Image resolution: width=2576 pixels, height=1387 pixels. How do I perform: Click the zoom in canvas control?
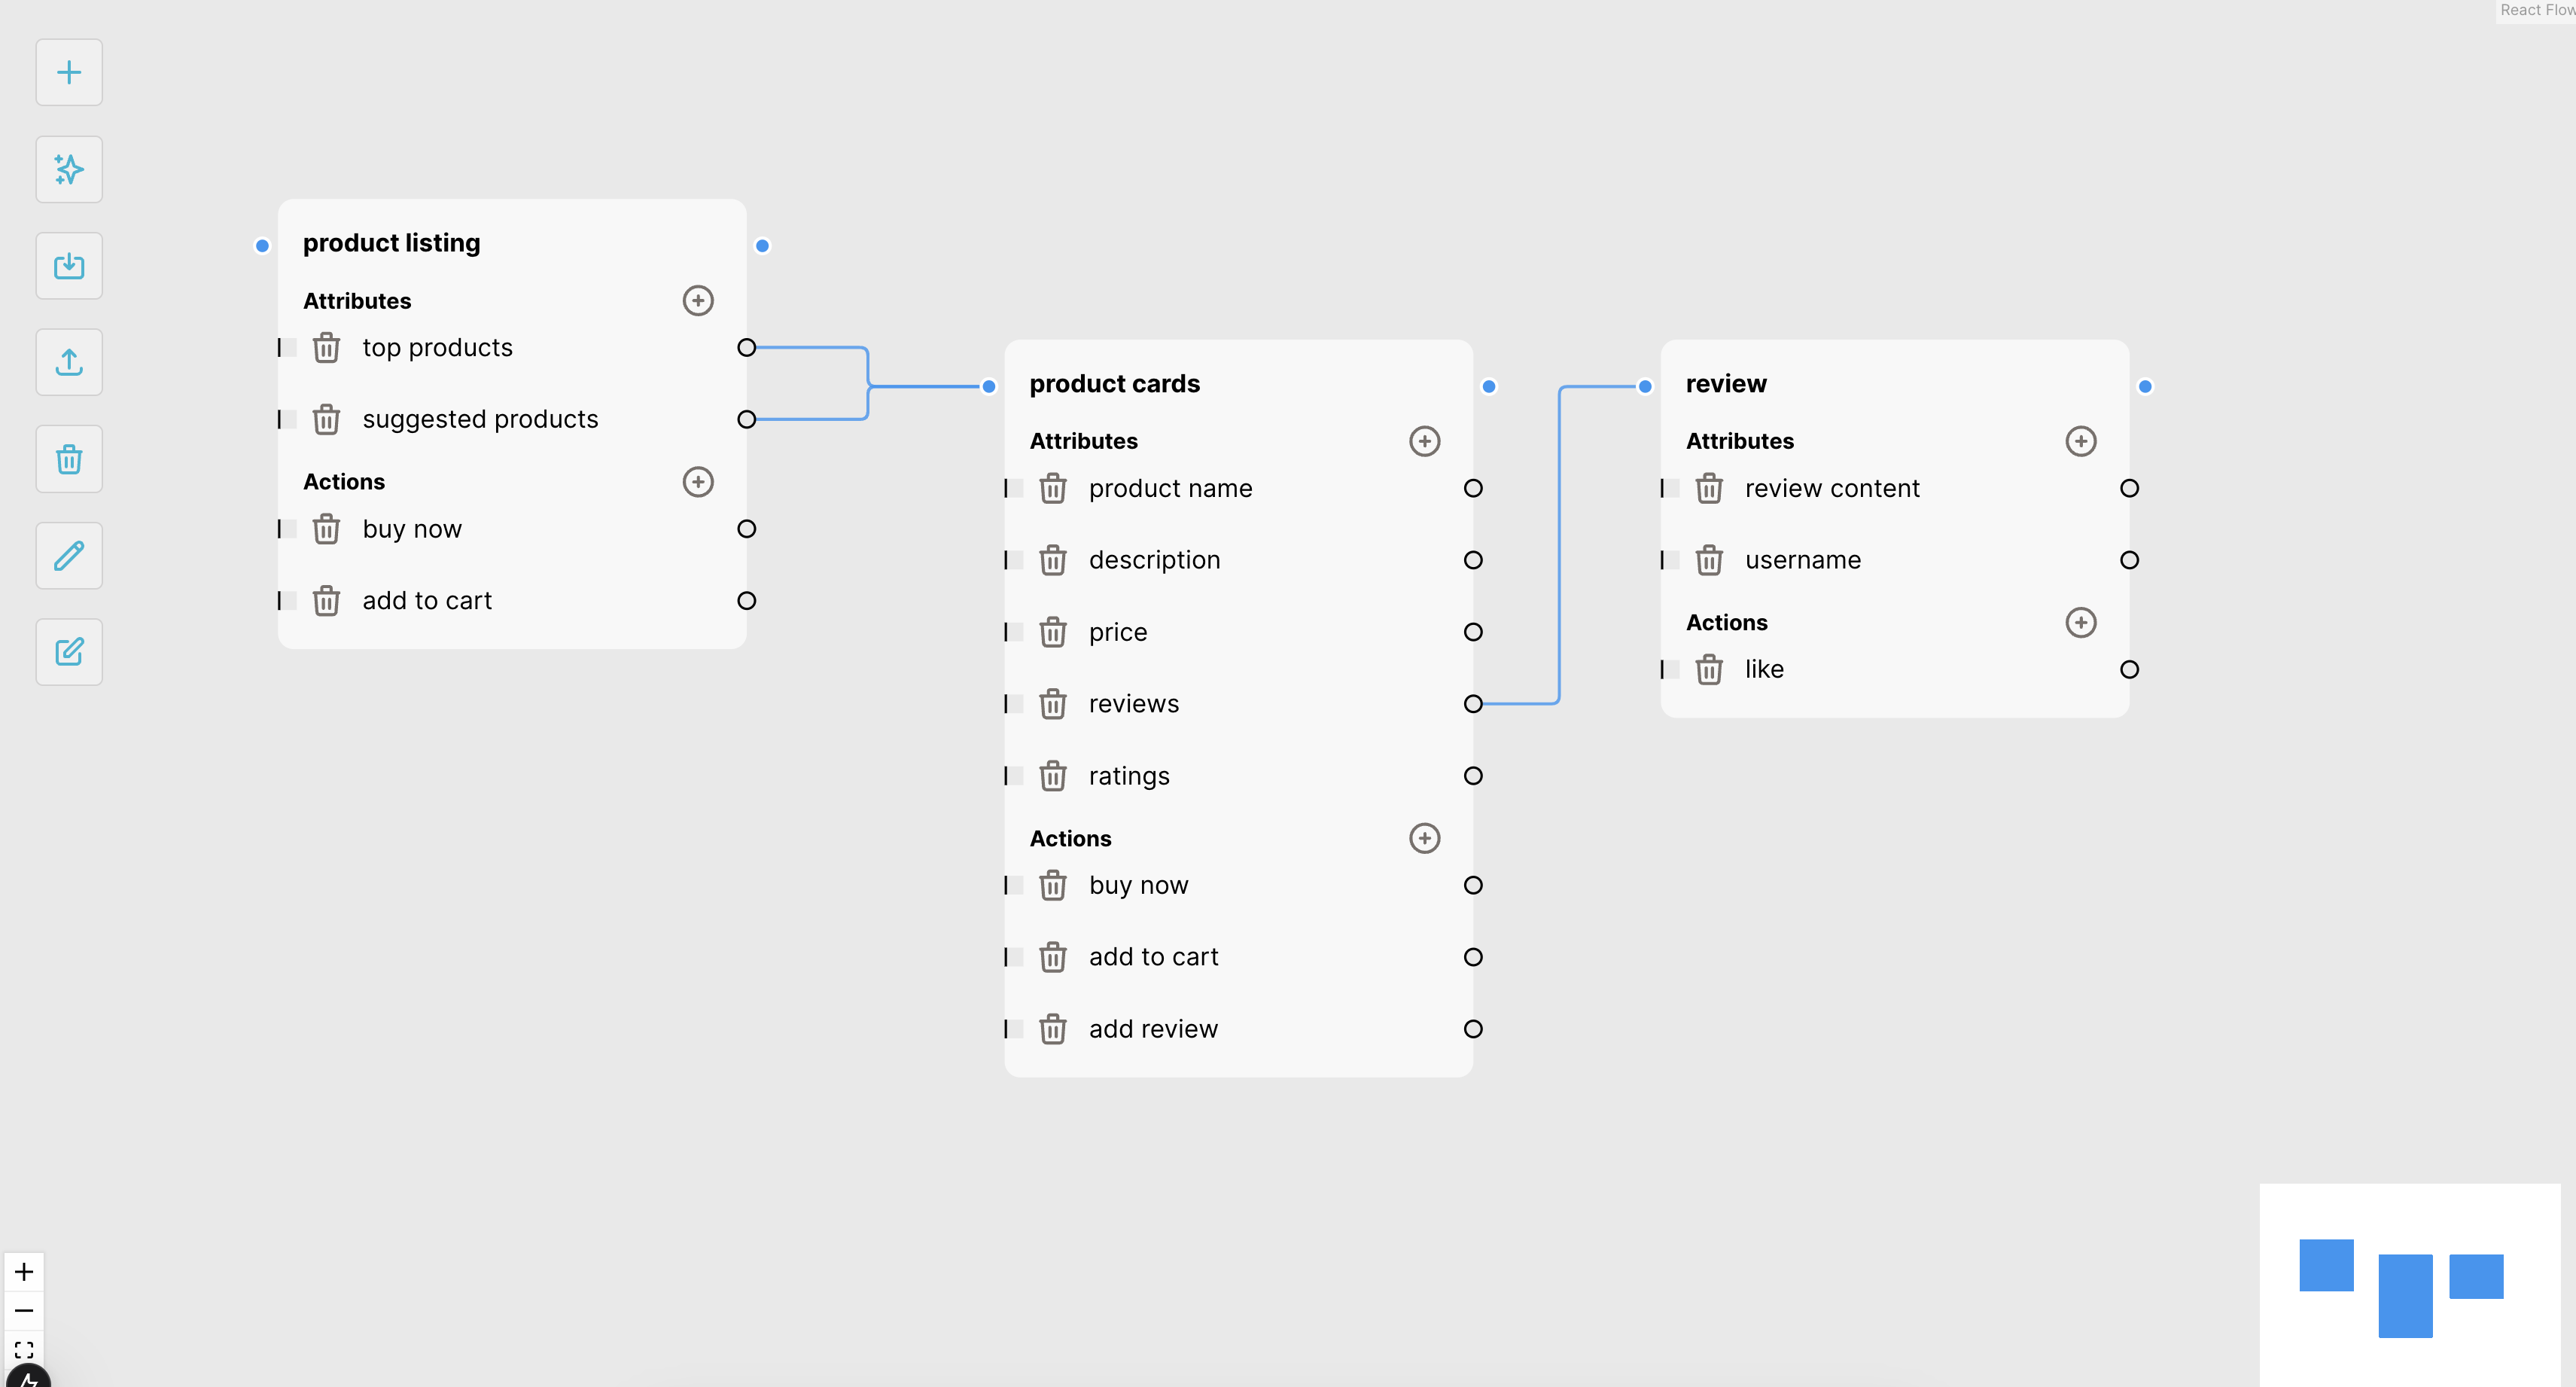pyautogui.click(x=24, y=1272)
